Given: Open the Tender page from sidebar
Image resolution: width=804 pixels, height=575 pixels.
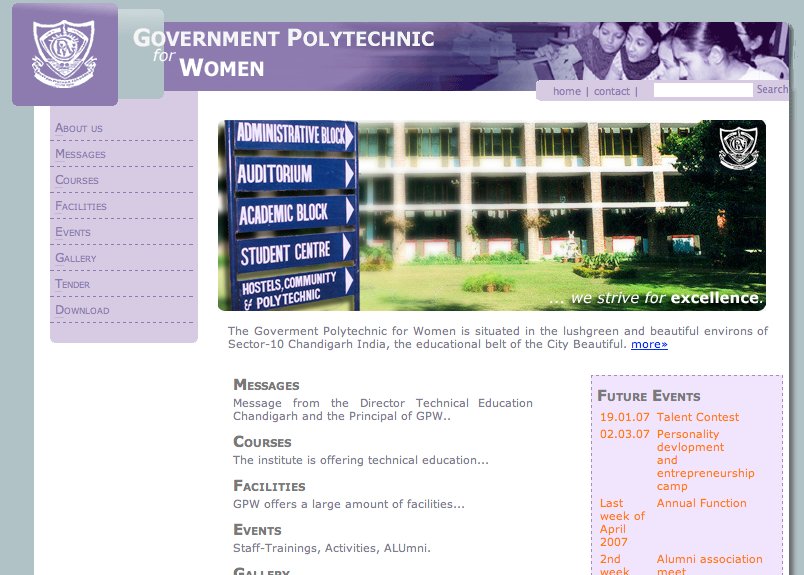Looking at the screenshot, I should tap(73, 284).
